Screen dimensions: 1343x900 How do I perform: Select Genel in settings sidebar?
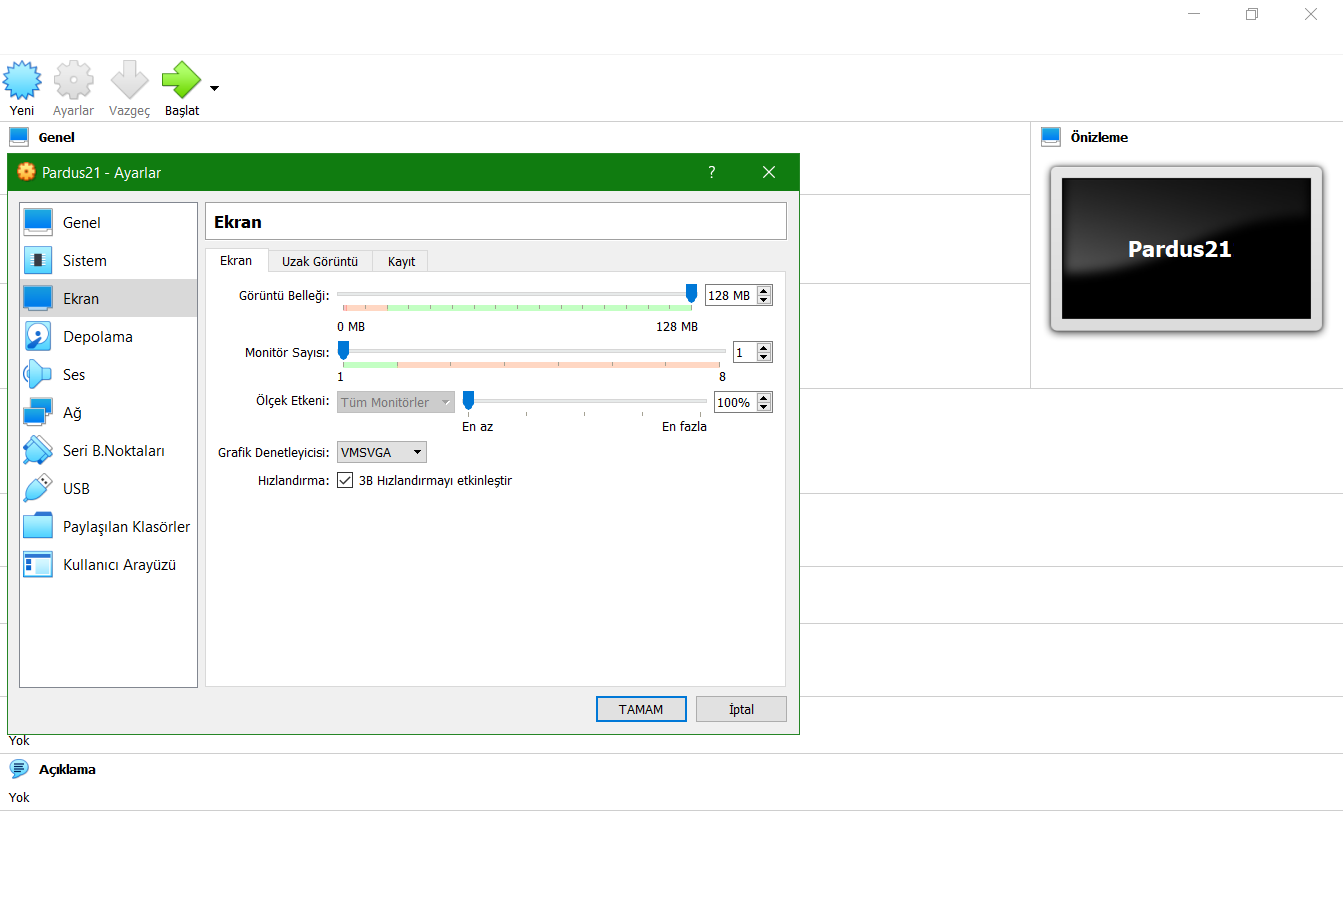(109, 222)
